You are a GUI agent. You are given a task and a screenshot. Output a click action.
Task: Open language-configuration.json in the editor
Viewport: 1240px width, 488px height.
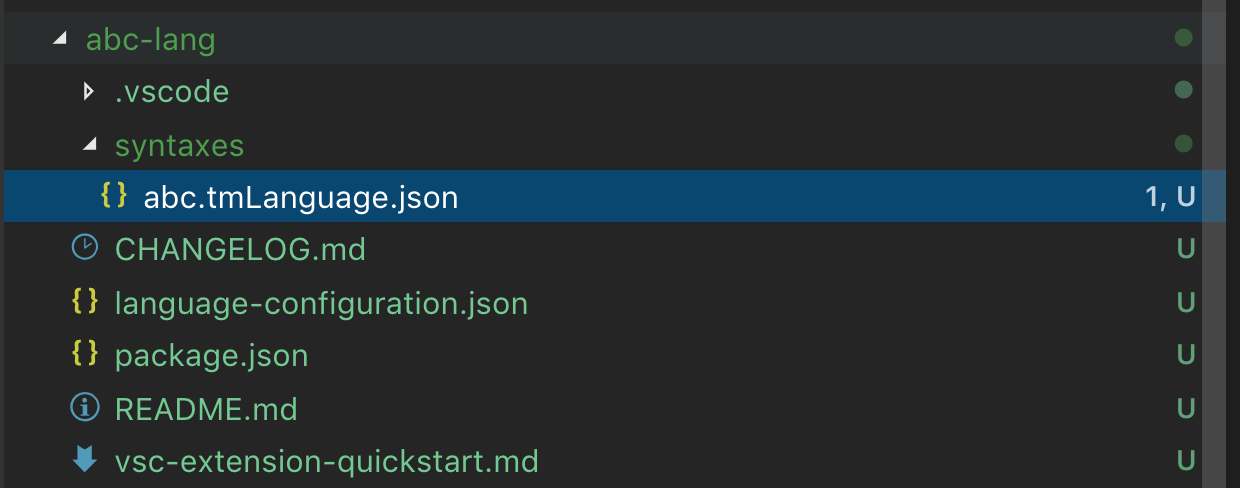coord(321,302)
